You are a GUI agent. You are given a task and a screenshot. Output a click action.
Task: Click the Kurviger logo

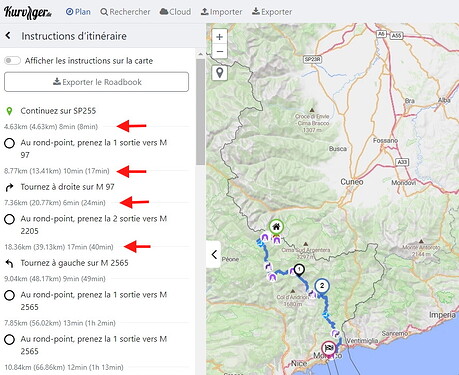point(28,12)
